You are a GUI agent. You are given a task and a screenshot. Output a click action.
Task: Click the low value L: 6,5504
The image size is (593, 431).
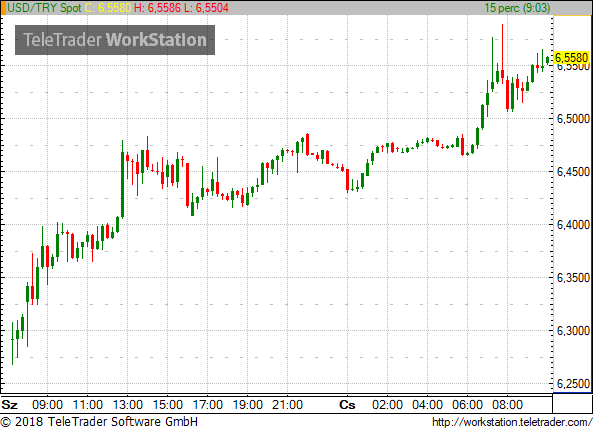(206, 8)
